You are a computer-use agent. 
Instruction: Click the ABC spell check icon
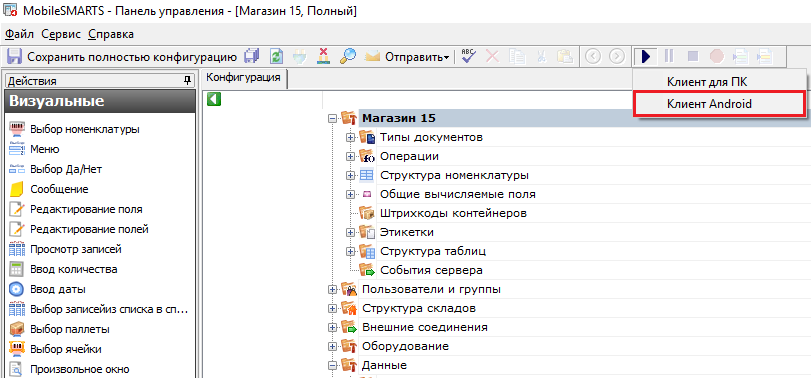point(469,56)
